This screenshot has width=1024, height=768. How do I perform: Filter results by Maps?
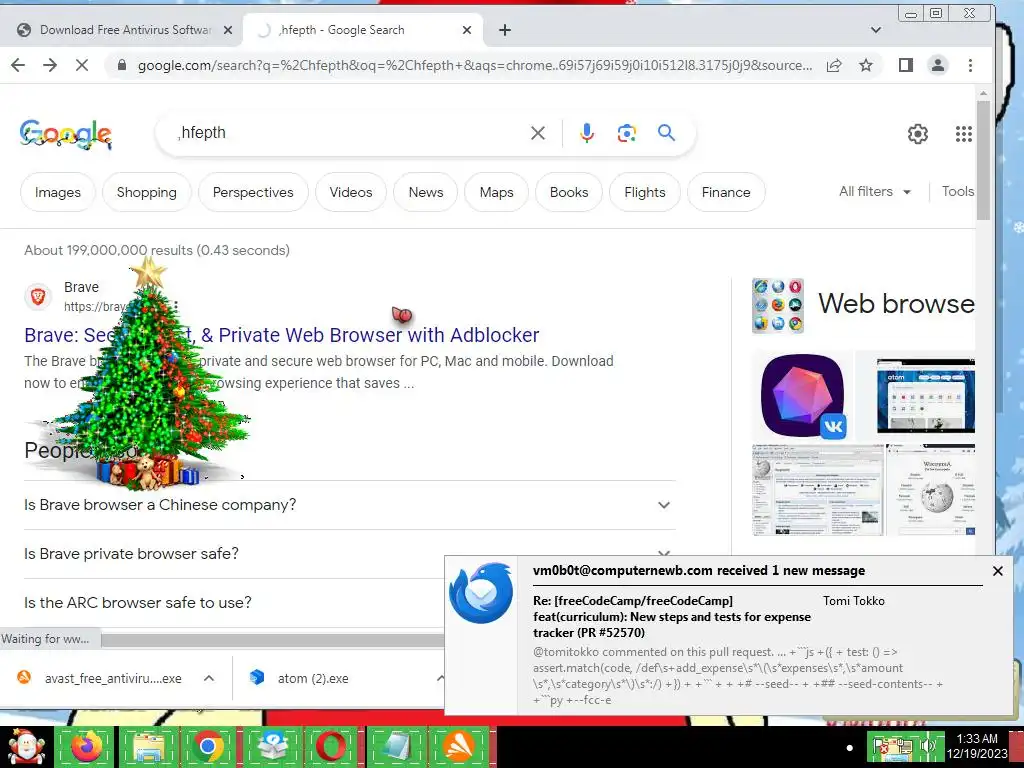pyautogui.click(x=496, y=192)
